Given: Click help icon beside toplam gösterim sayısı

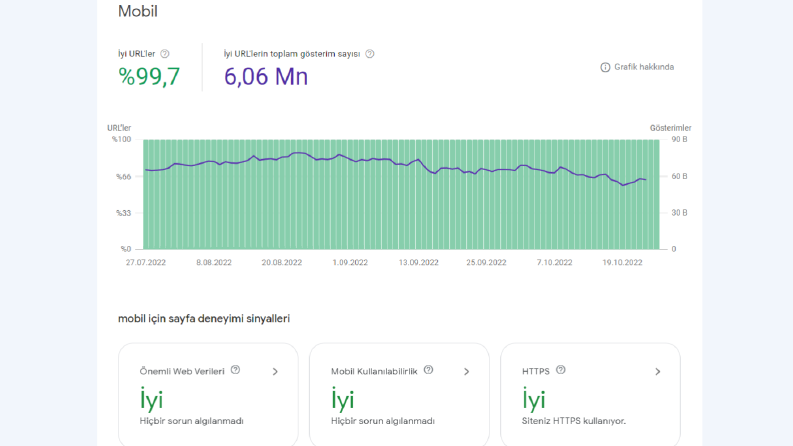Looking at the screenshot, I should coord(370,54).
